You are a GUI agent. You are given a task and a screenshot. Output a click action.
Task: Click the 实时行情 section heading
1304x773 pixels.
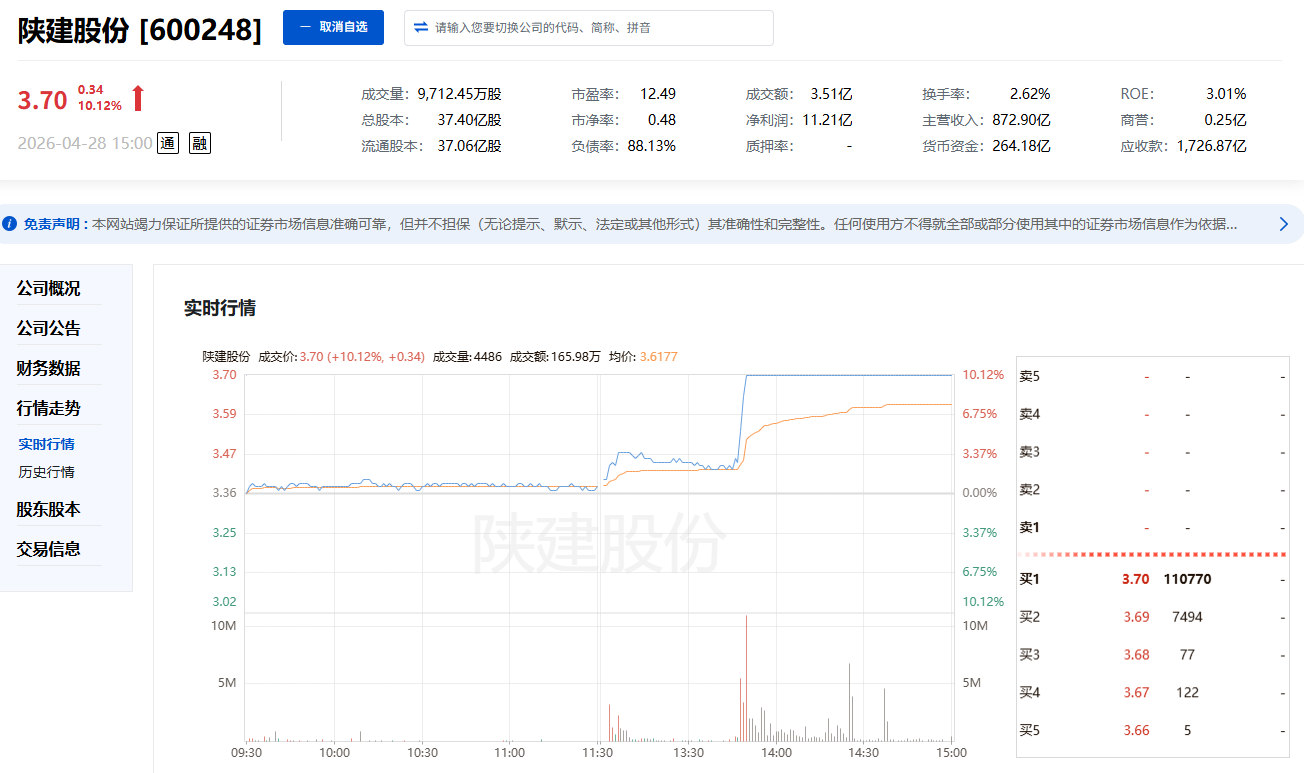tap(220, 308)
